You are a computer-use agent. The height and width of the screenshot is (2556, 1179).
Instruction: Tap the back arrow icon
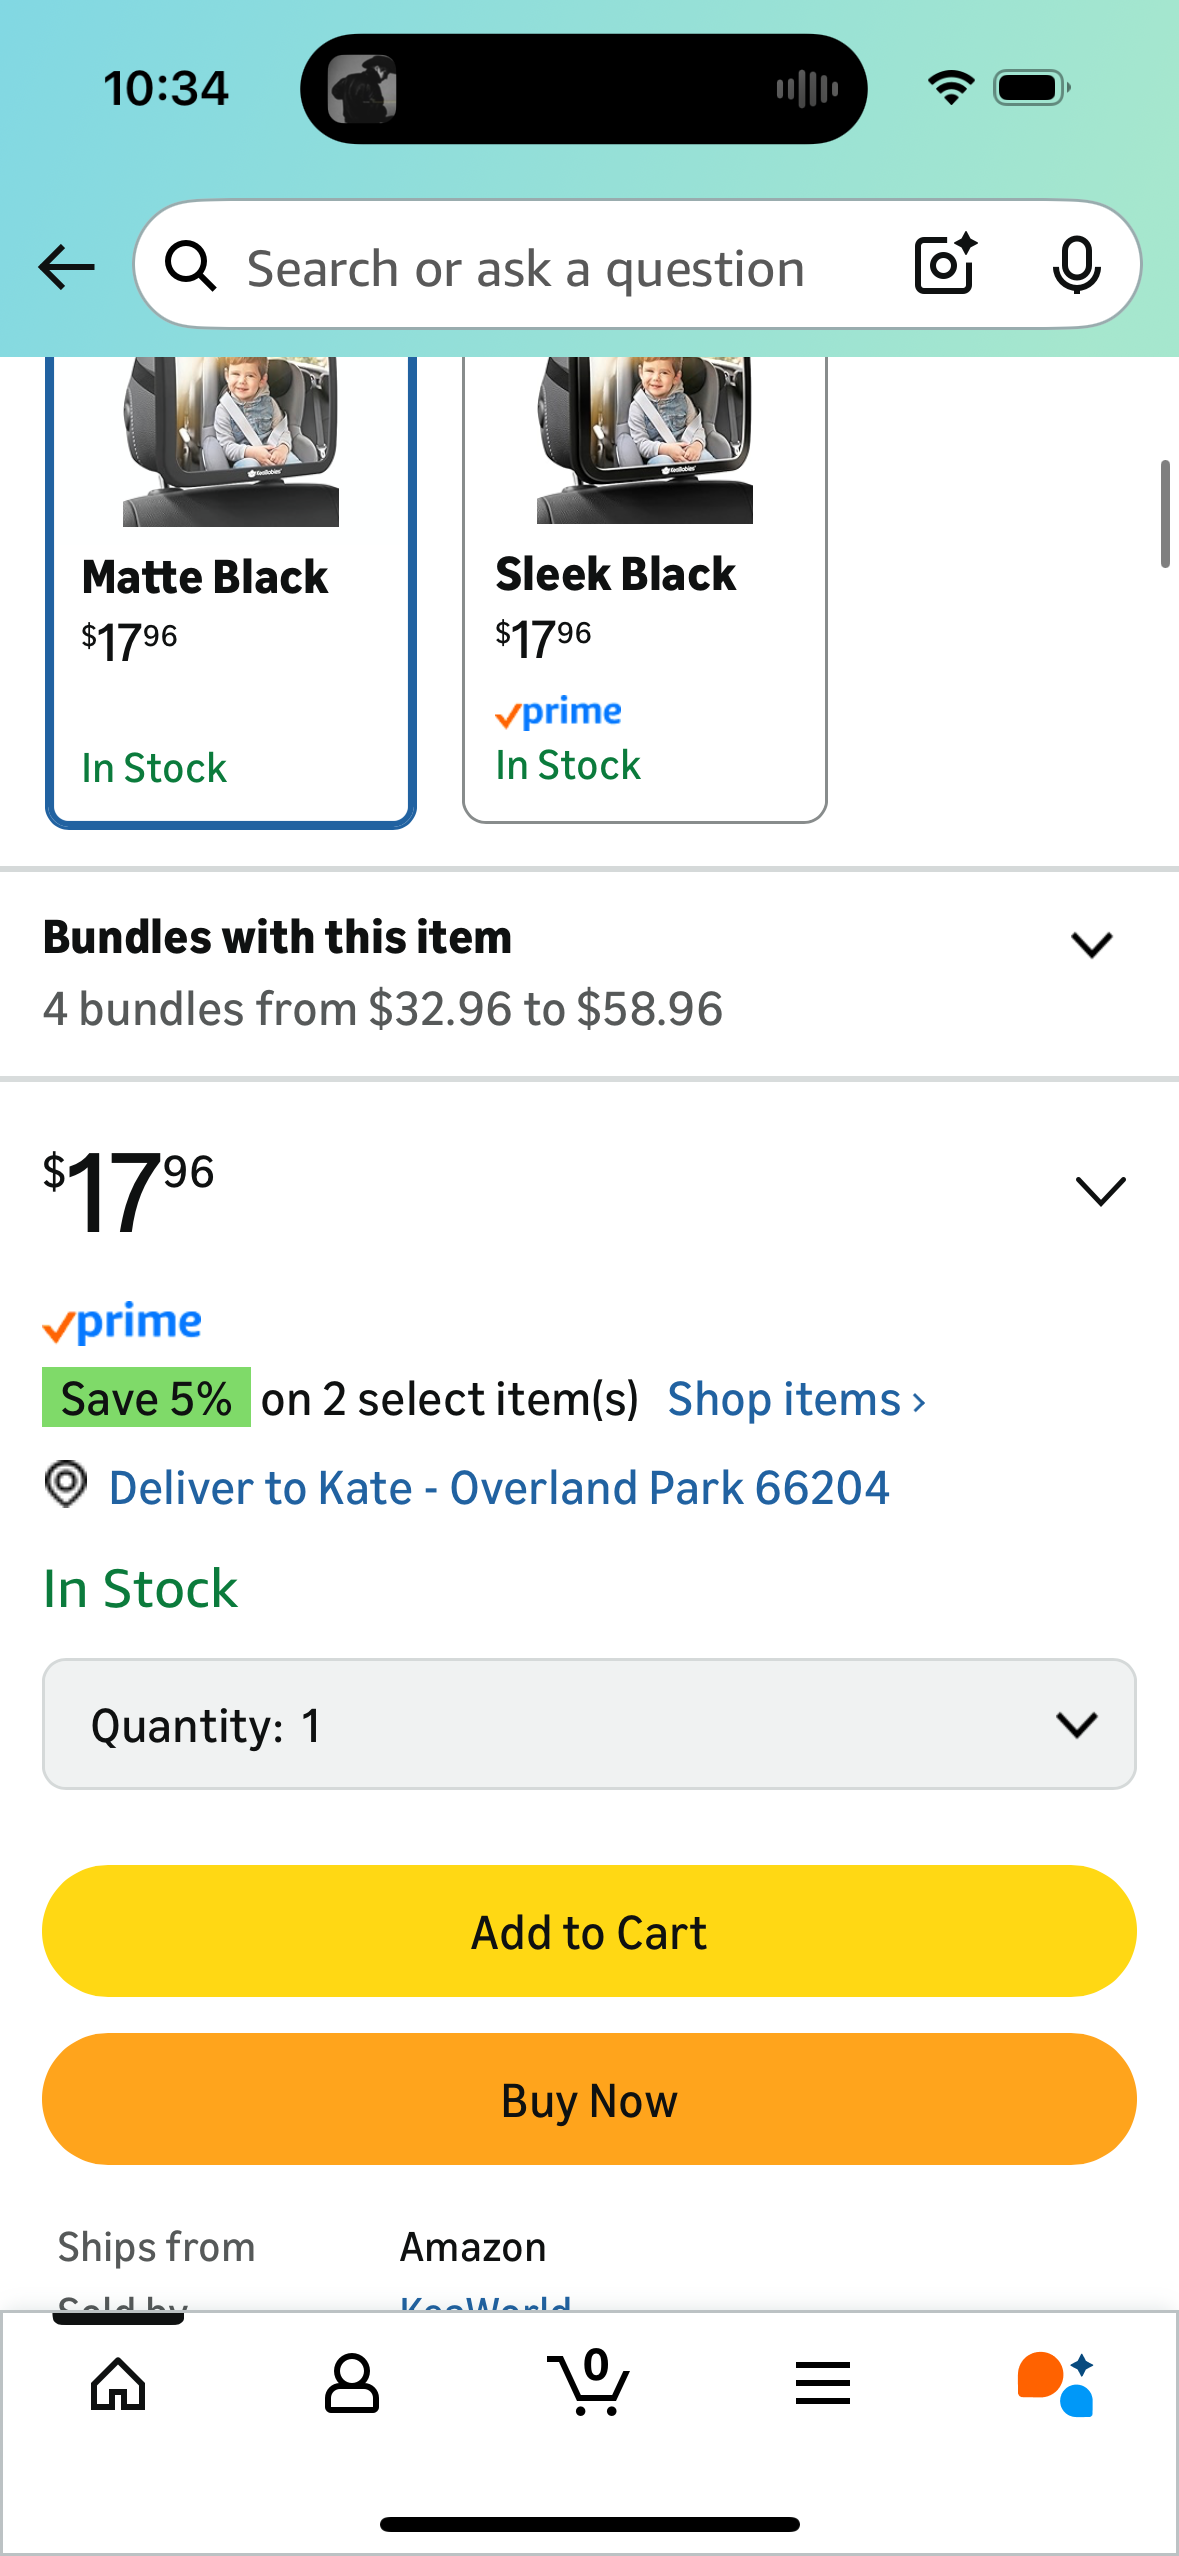tap(66, 267)
